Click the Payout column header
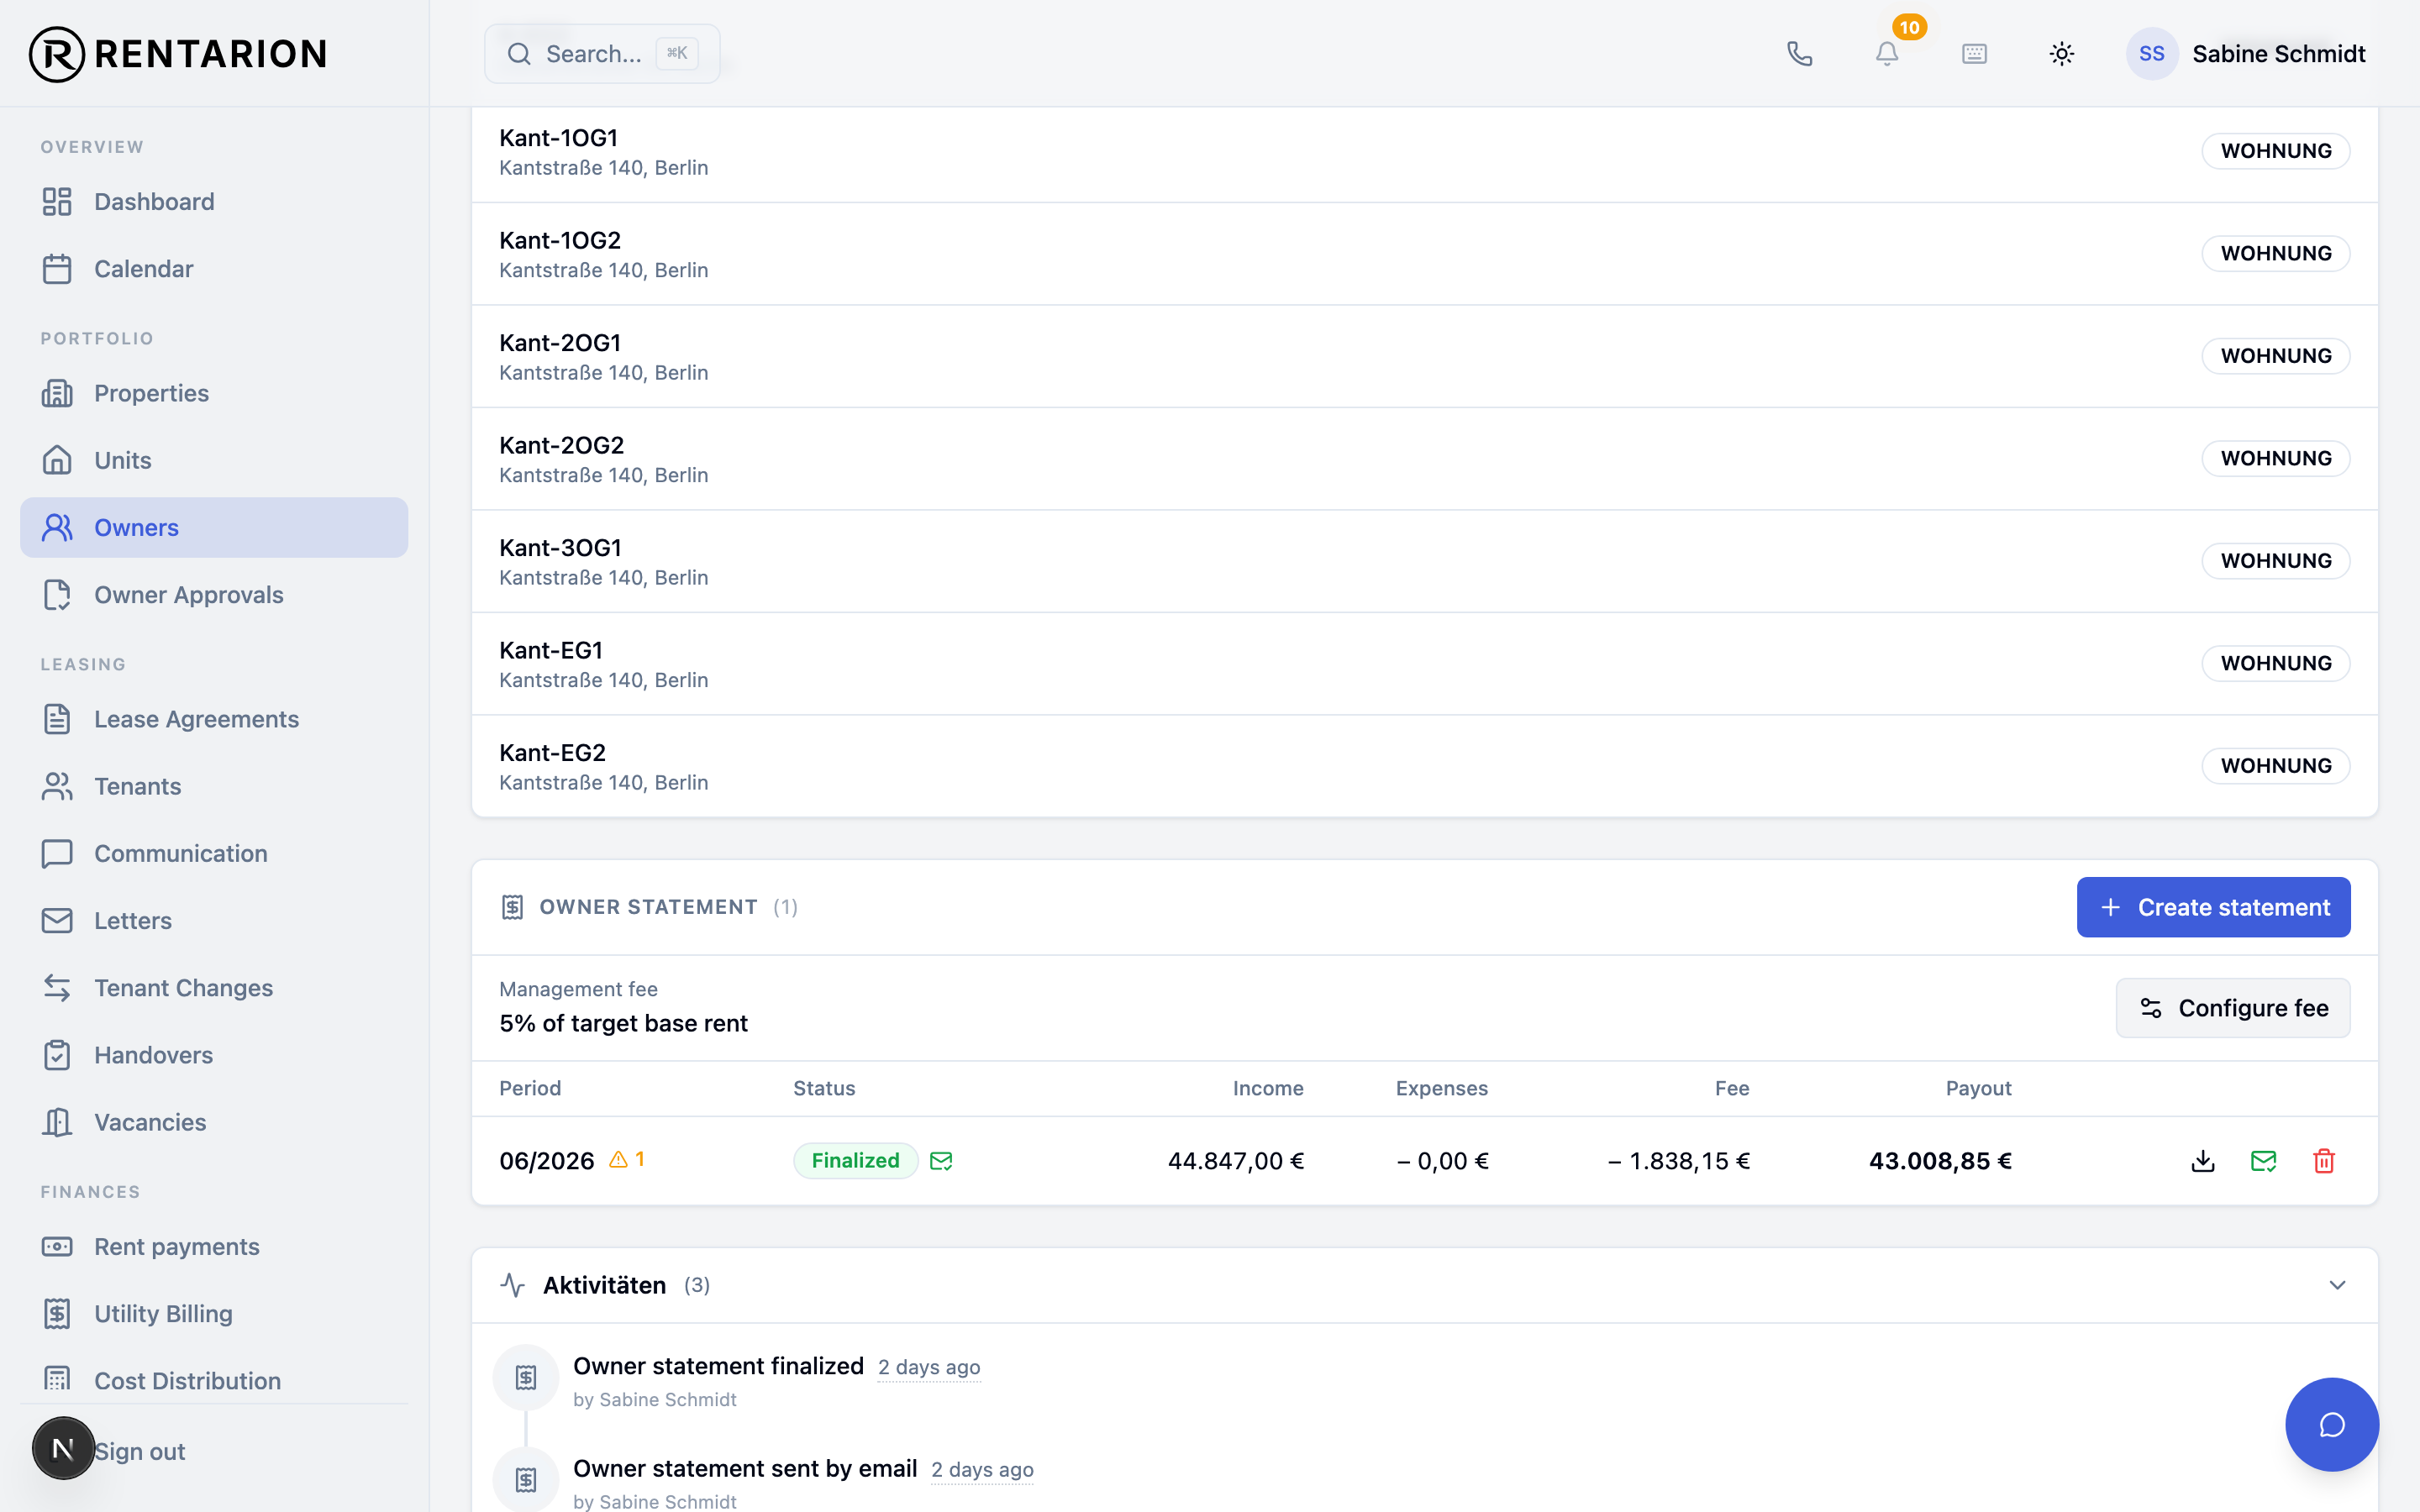2420x1512 pixels. click(x=1978, y=1088)
